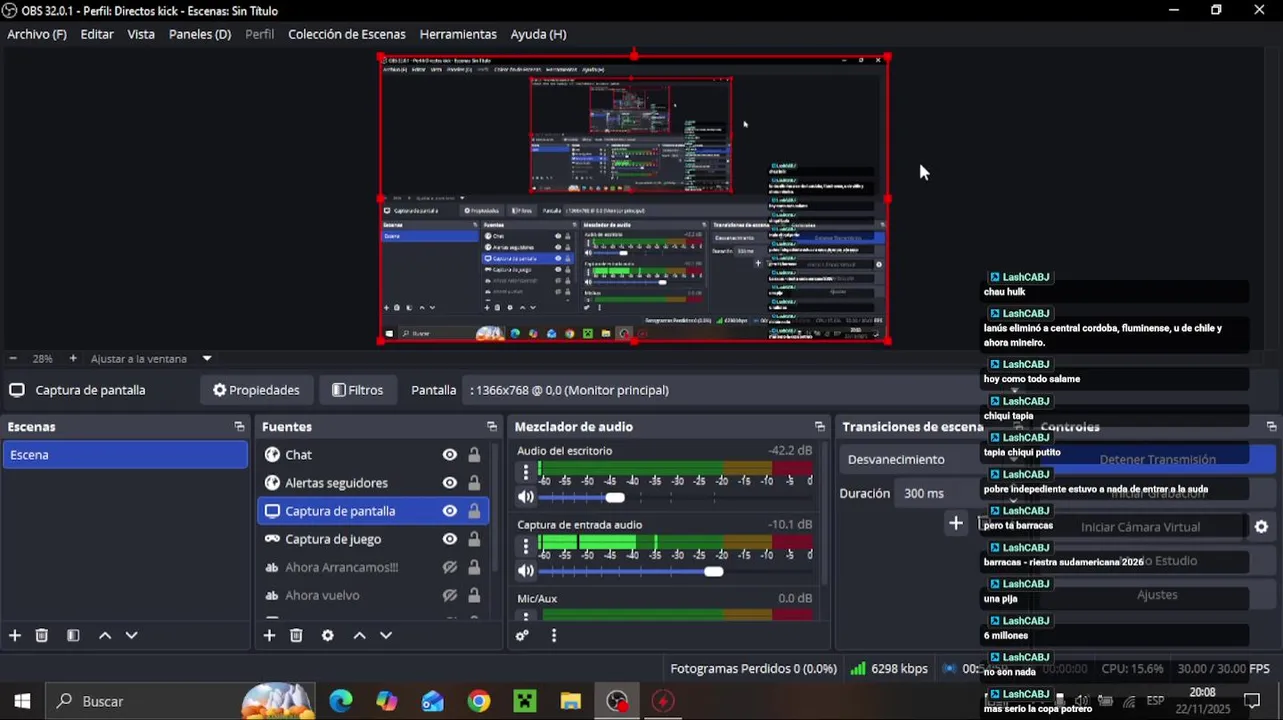The image size is (1283, 720).
Task: Mute Captura de entrada audio speaker
Action: (526, 571)
